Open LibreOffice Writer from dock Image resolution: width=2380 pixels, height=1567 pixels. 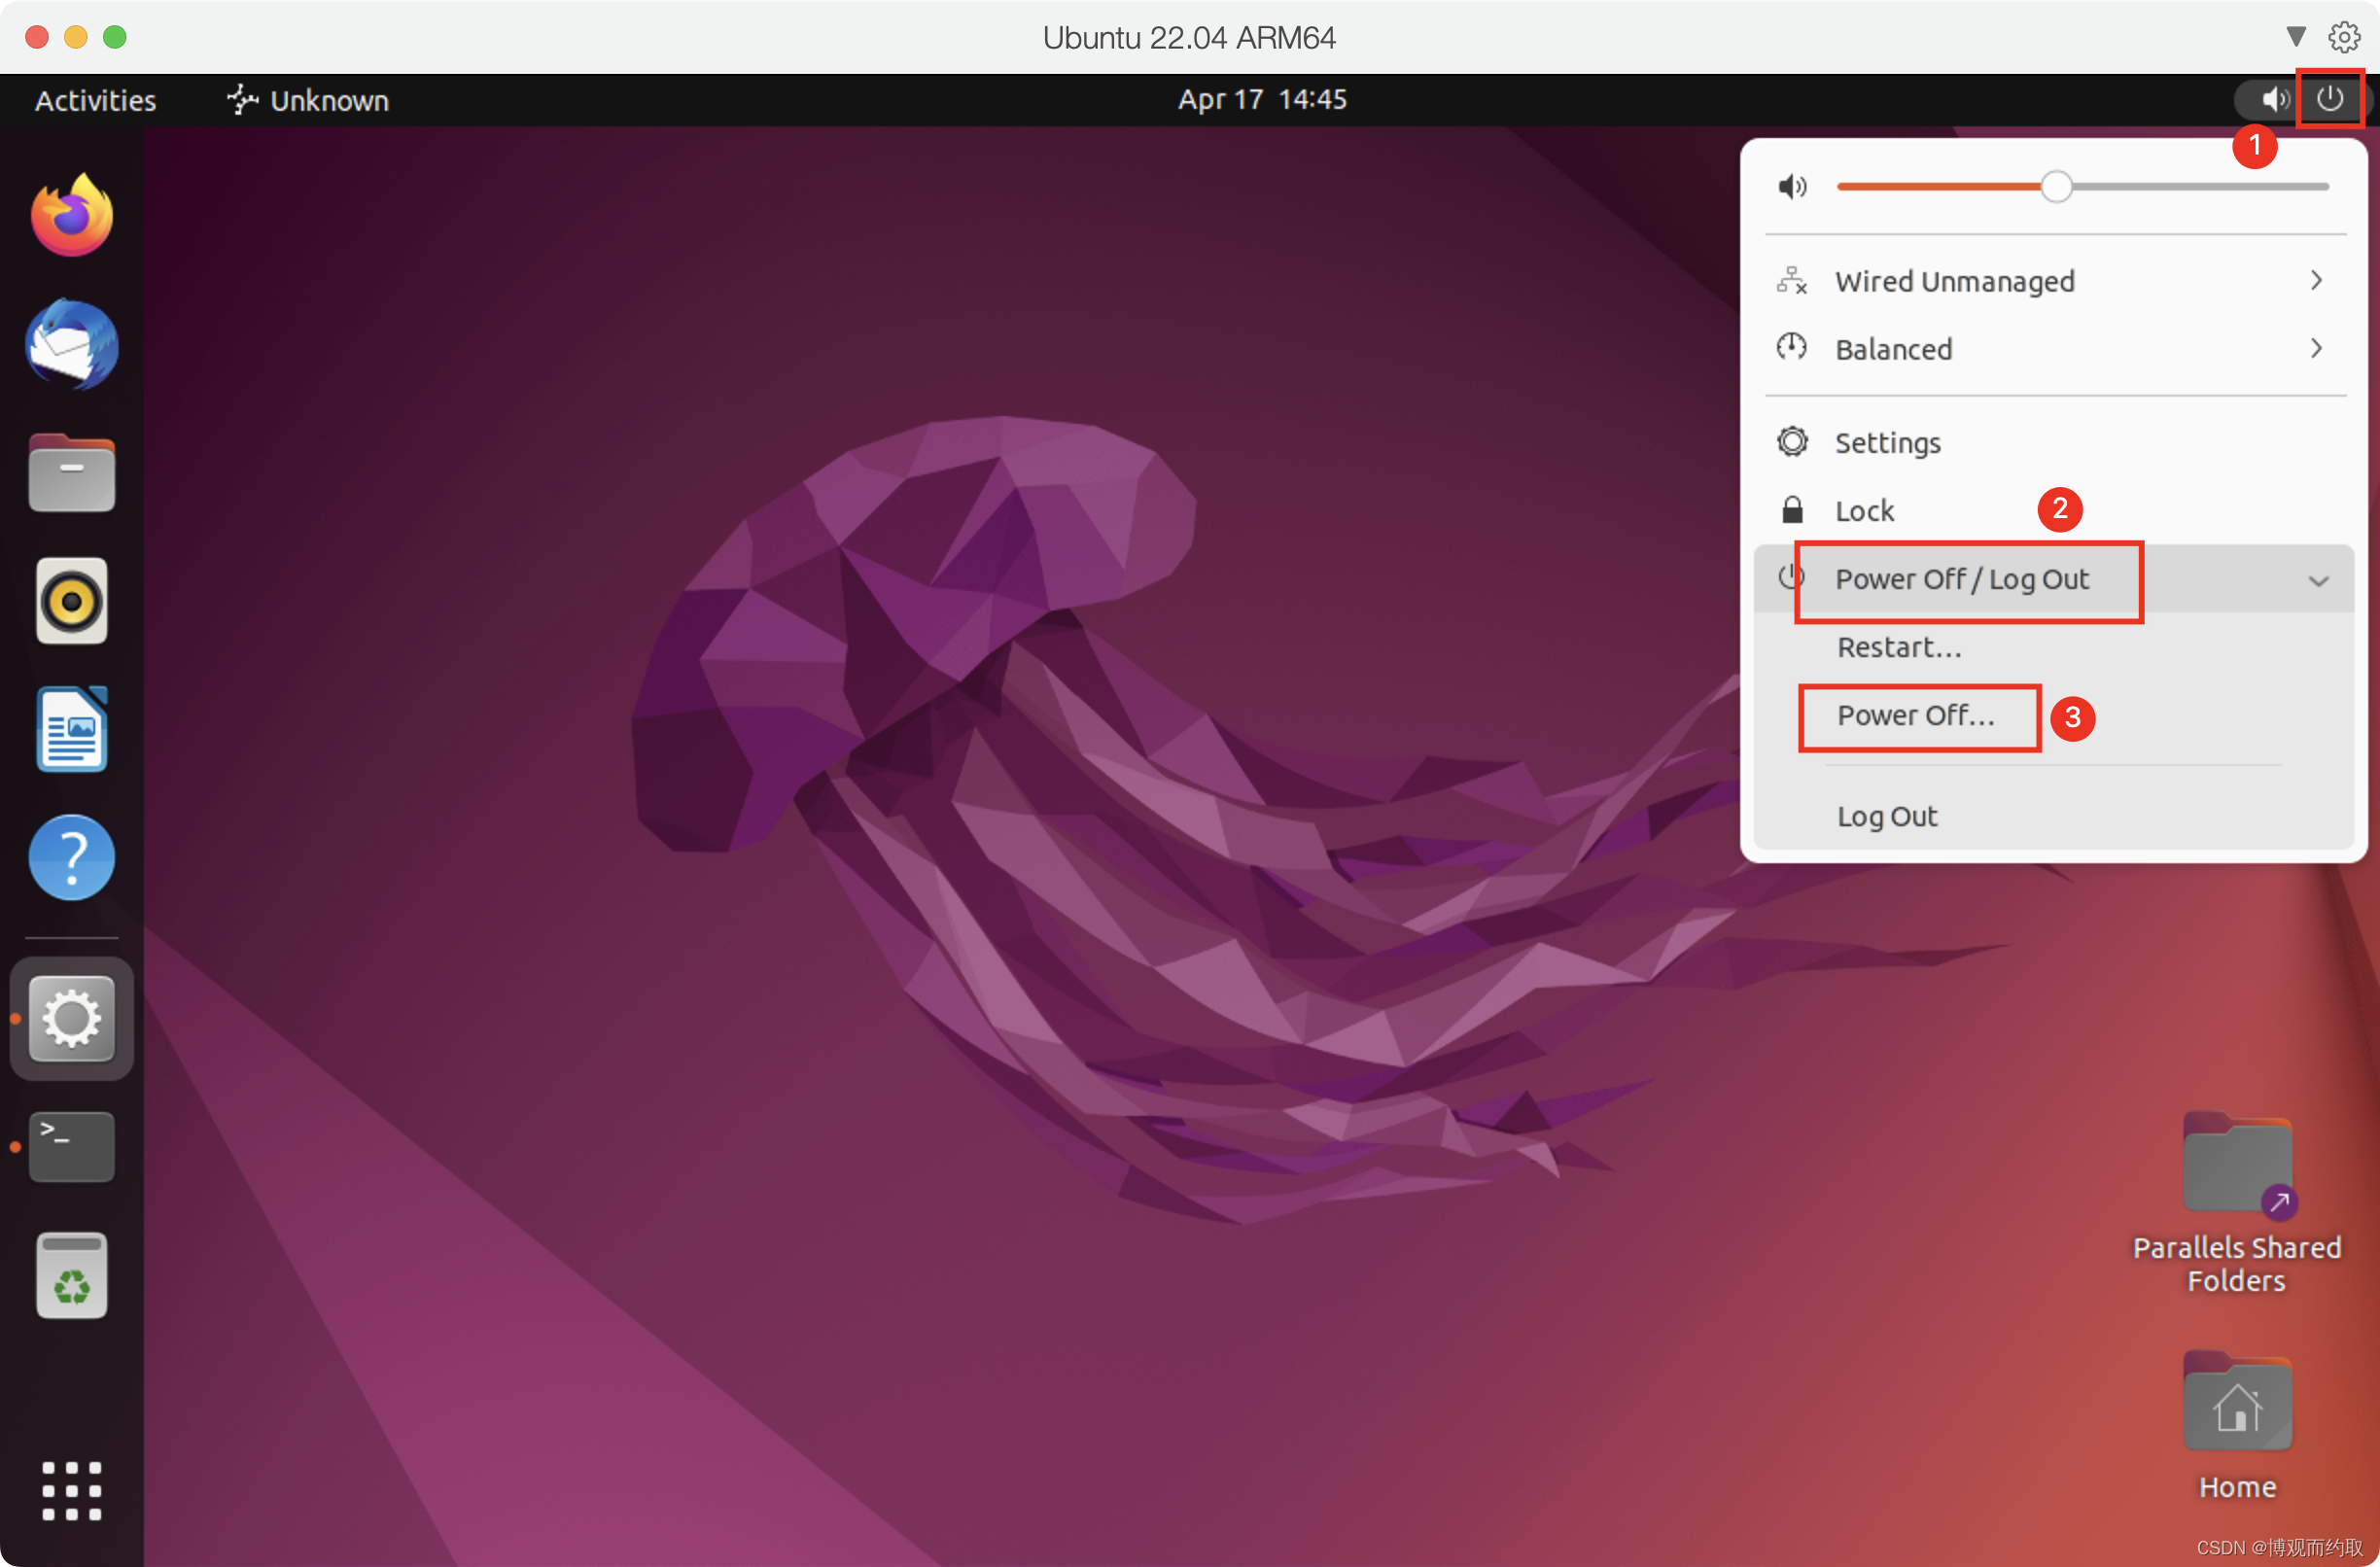pyautogui.click(x=72, y=729)
